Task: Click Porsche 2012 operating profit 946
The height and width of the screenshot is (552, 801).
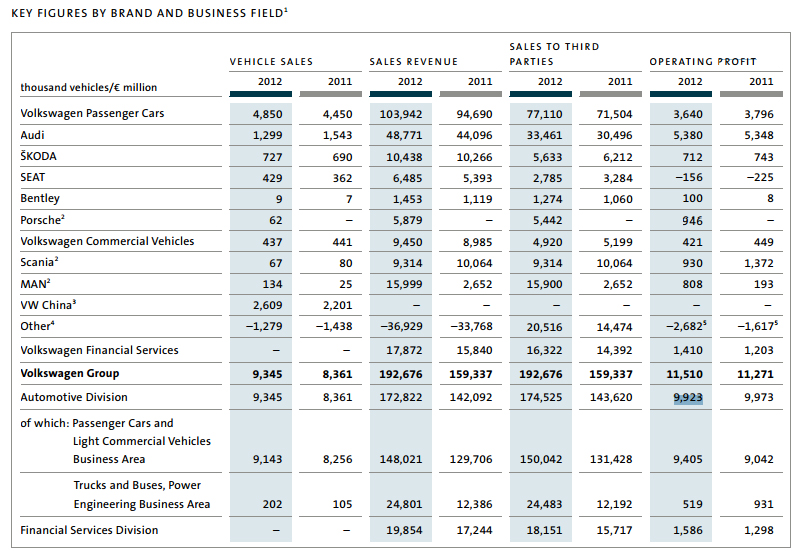Action: 692,221
